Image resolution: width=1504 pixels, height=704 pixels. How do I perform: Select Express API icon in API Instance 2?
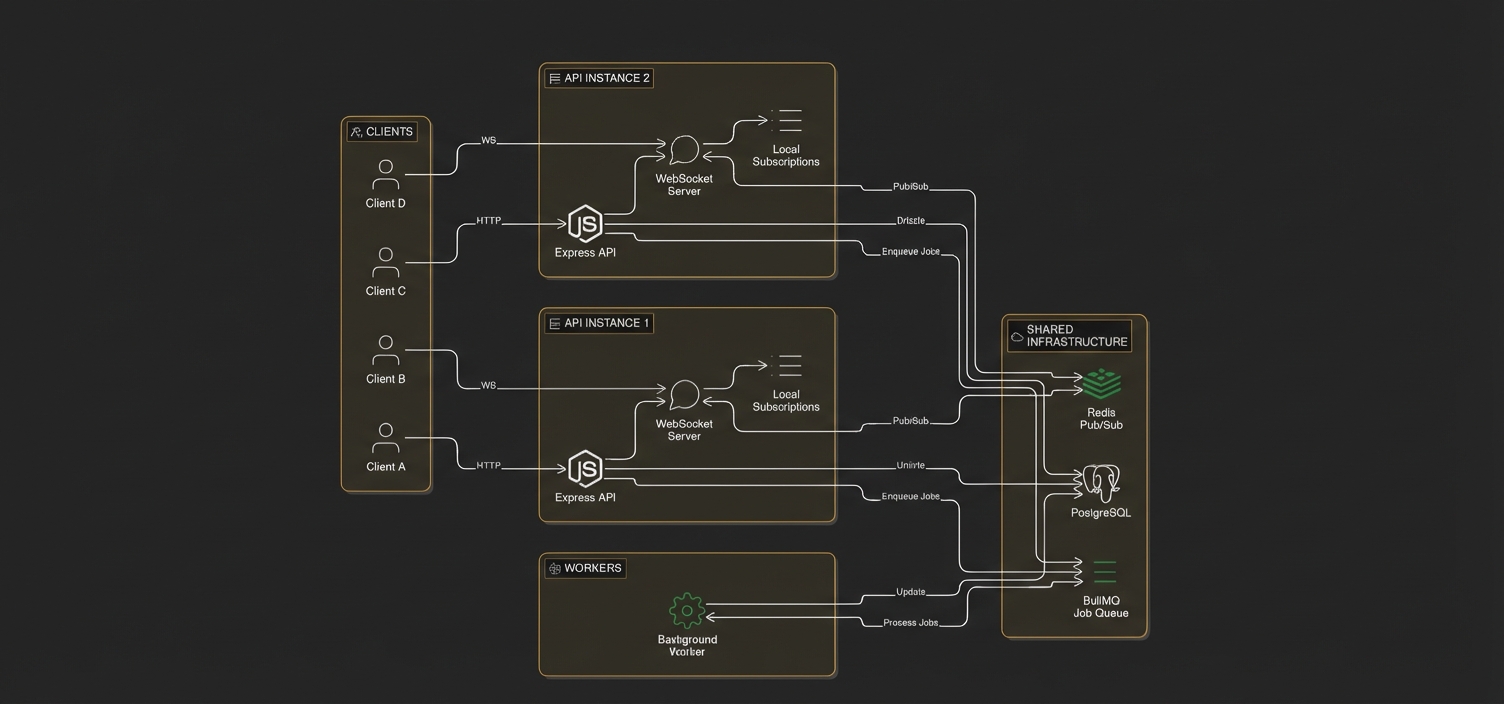[x=585, y=224]
